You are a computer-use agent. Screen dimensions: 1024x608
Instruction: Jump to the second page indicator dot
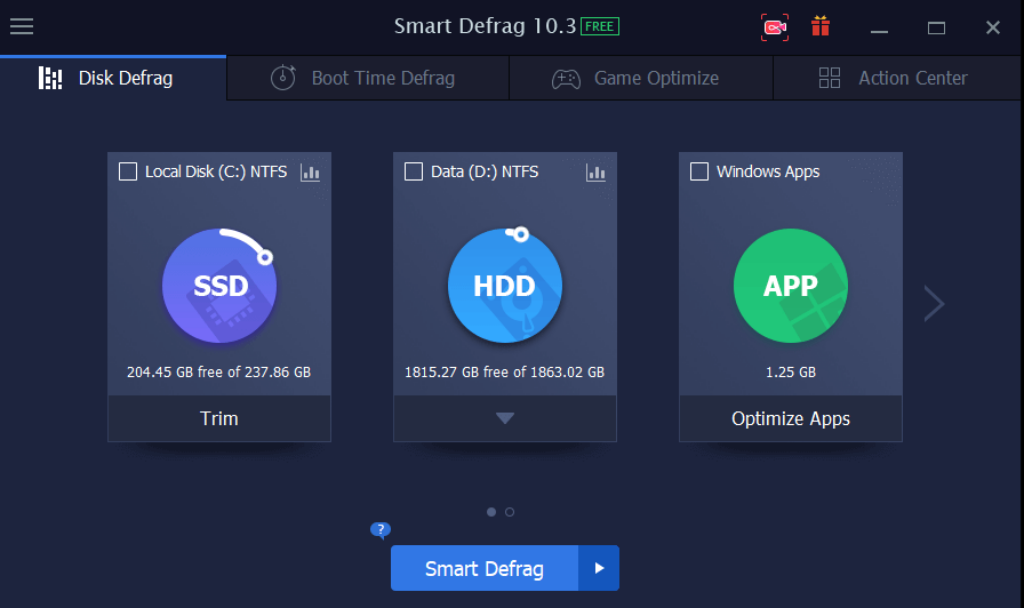coord(509,512)
